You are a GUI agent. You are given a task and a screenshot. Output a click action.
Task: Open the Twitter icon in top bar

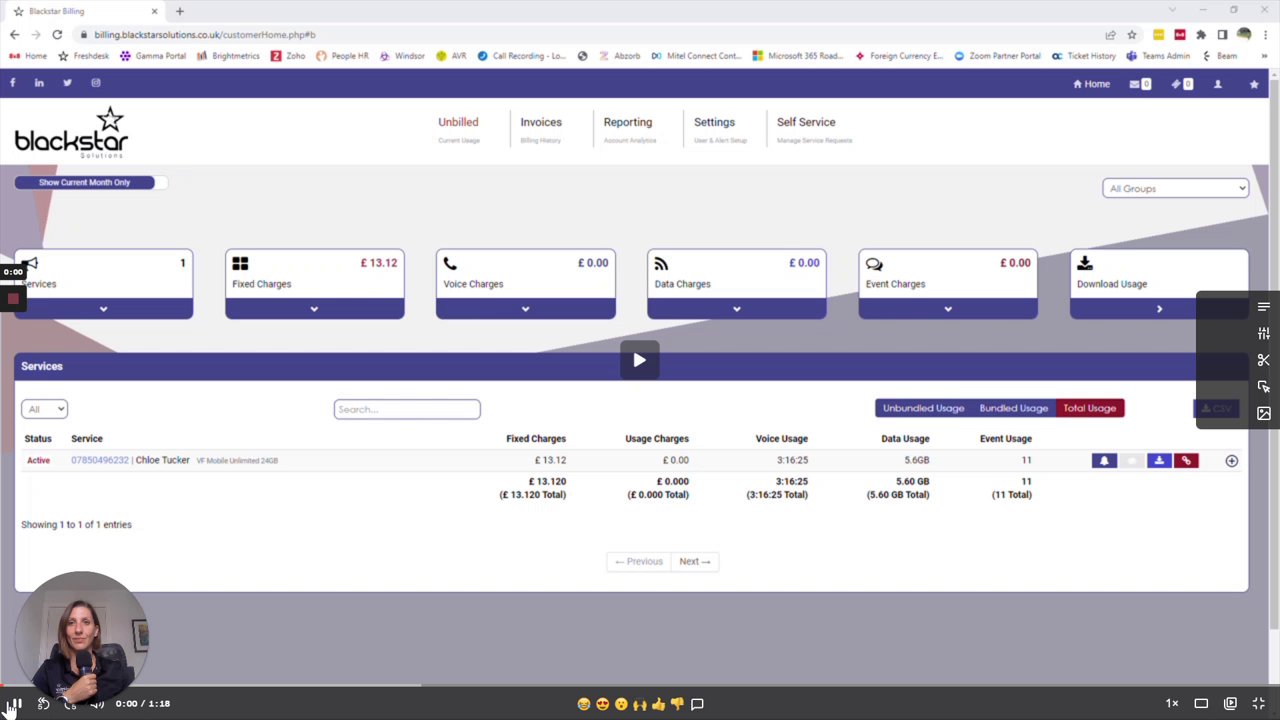[67, 83]
